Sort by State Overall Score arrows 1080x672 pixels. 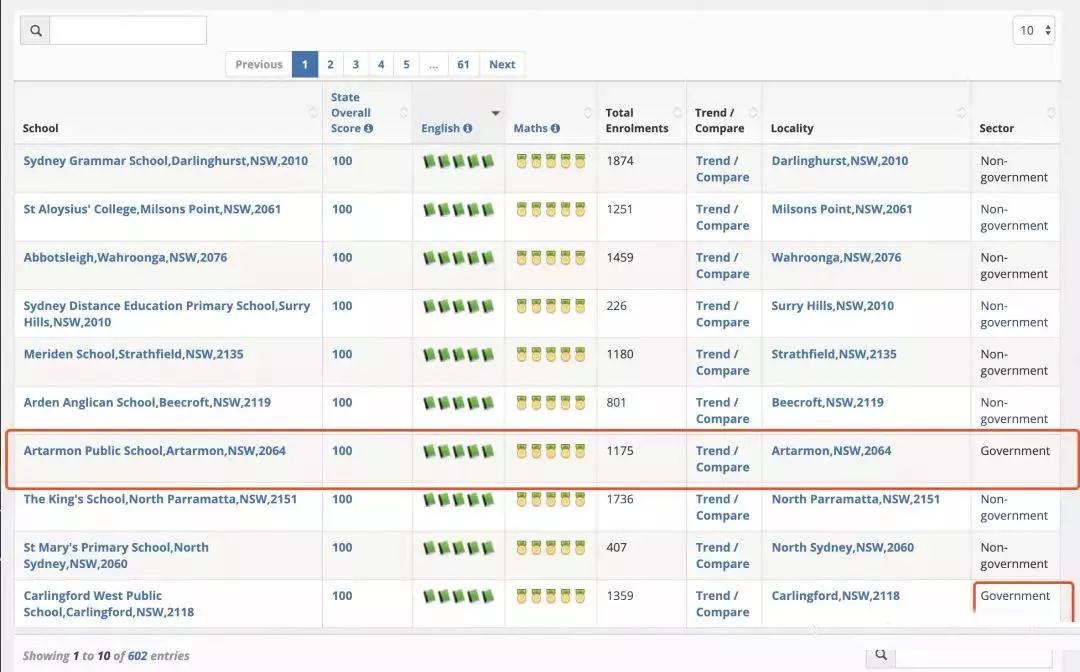point(404,113)
